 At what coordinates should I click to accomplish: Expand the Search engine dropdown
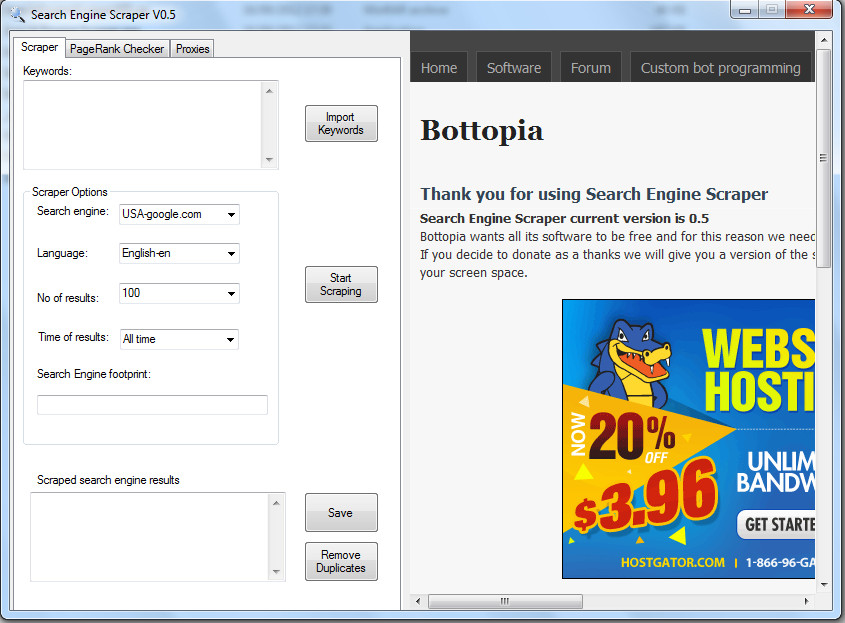pos(231,214)
